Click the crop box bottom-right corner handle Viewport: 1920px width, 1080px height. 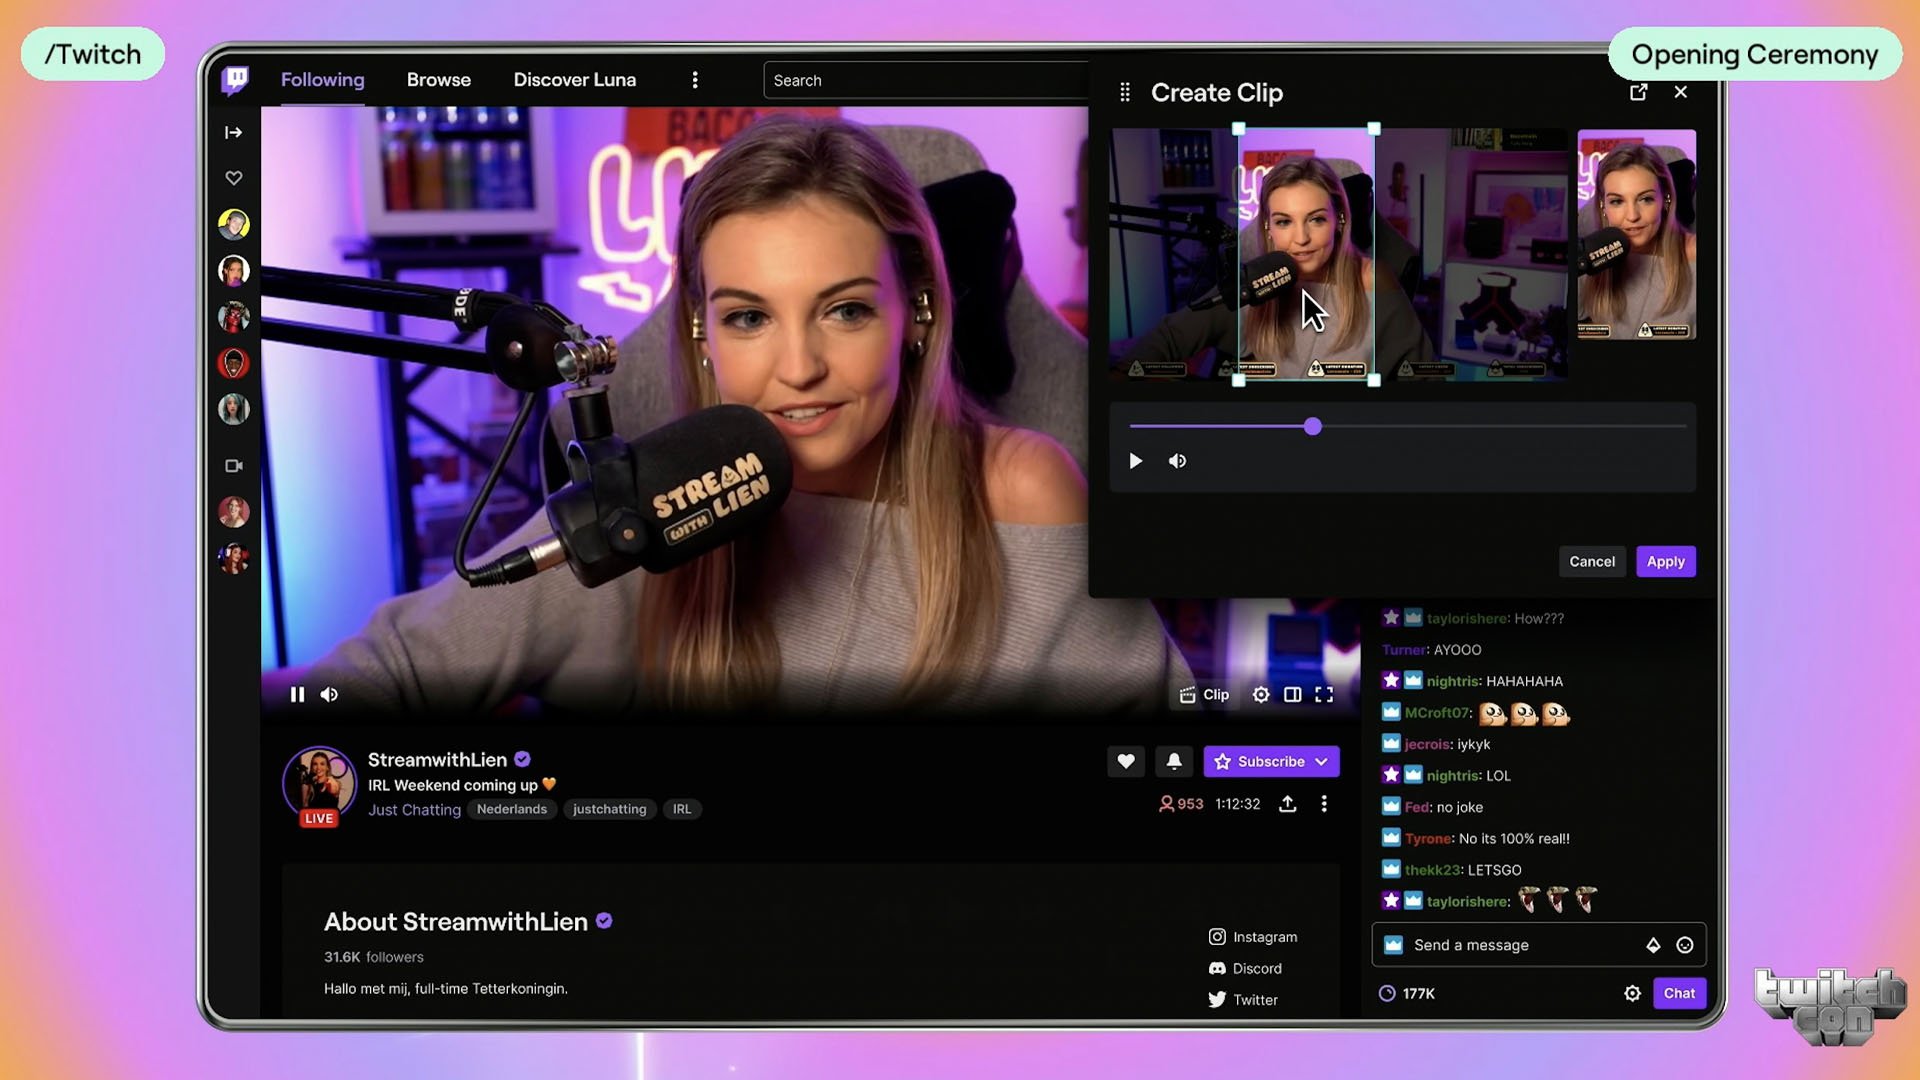click(x=1374, y=380)
